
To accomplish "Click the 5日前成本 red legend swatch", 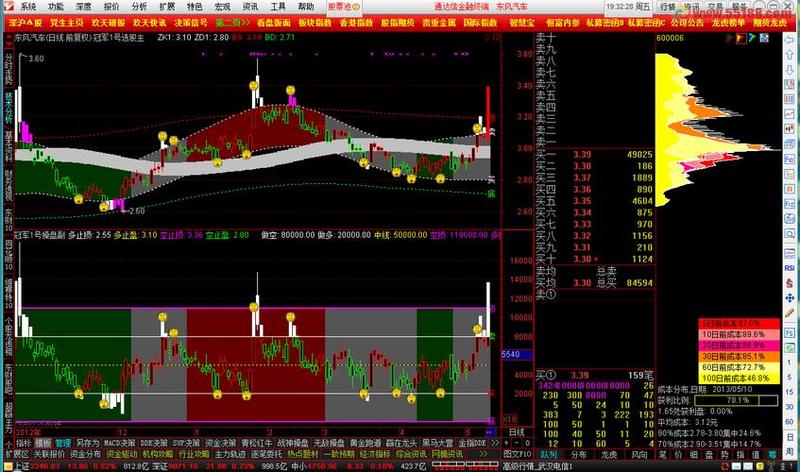I will pos(739,324).
